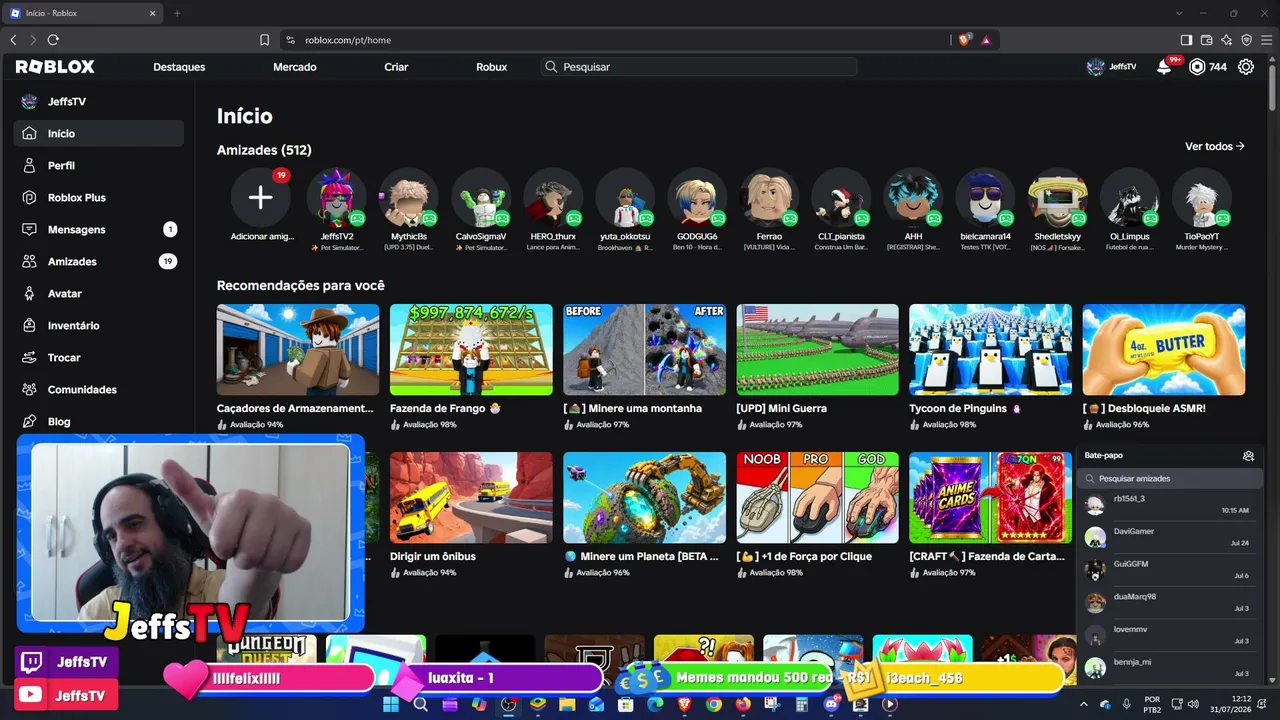Open the Caçadores de Armazenamento thumbnail
The height and width of the screenshot is (720, 1280).
point(298,350)
